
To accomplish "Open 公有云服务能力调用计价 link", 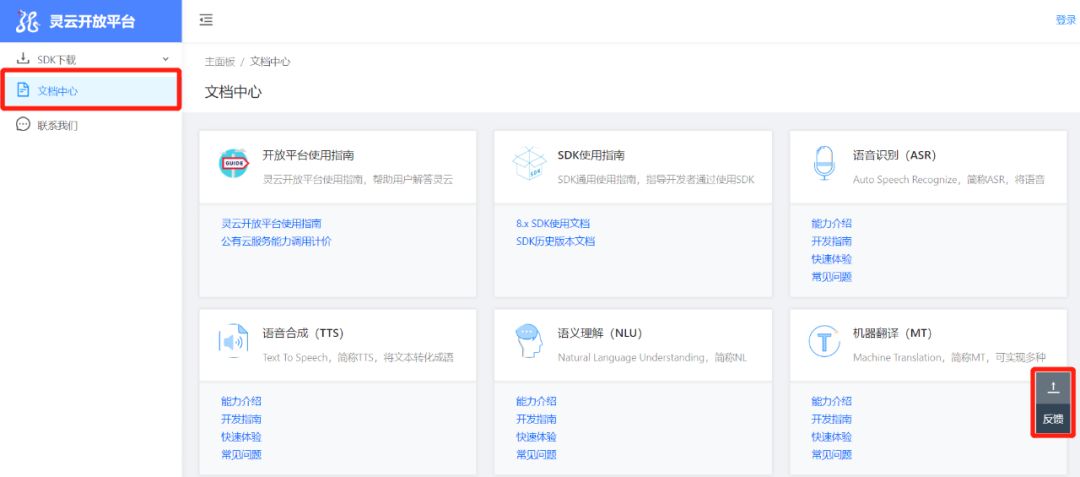I will pyautogui.click(x=276, y=241).
